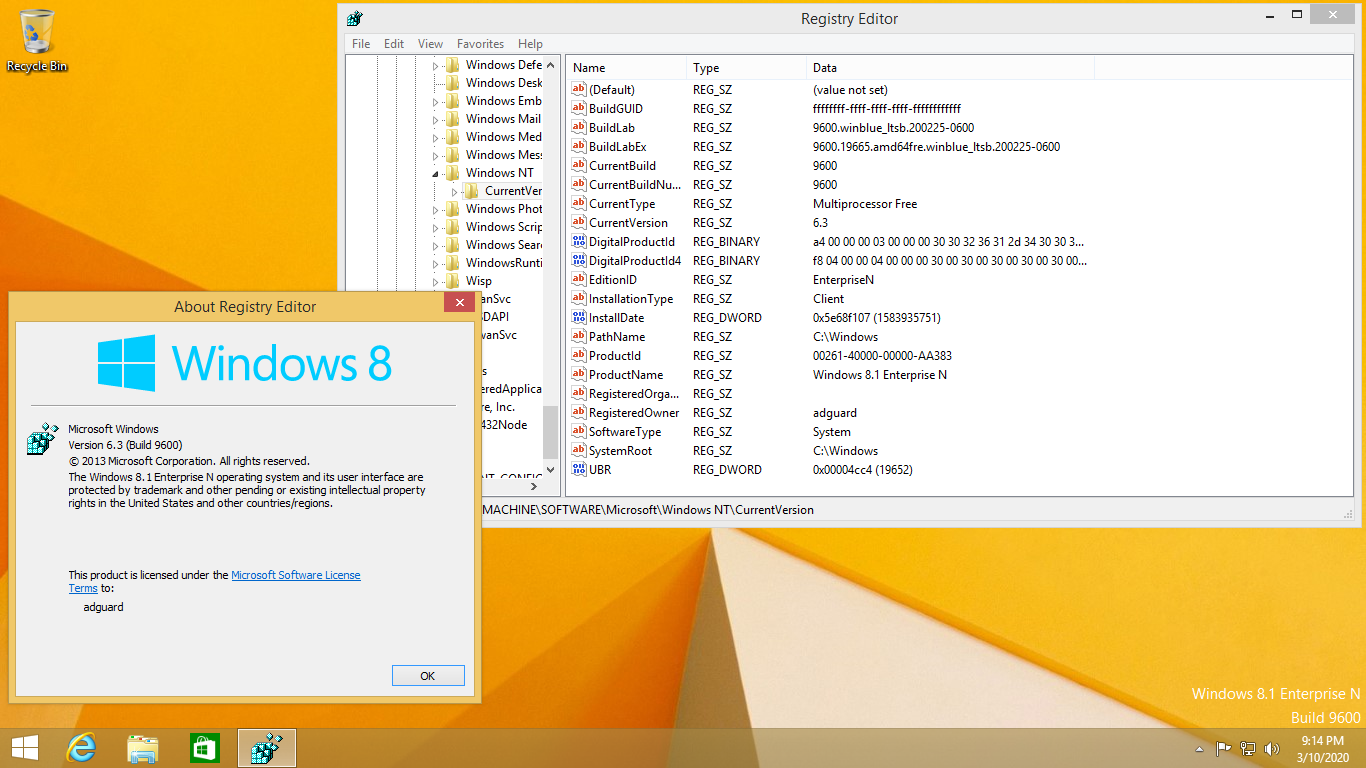Expand the WindowsRuntime tree node

tap(435, 263)
